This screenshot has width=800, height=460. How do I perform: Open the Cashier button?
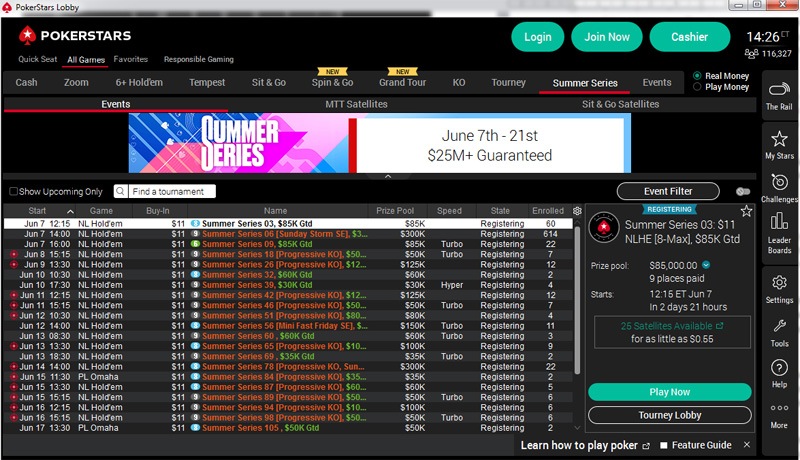coord(689,37)
